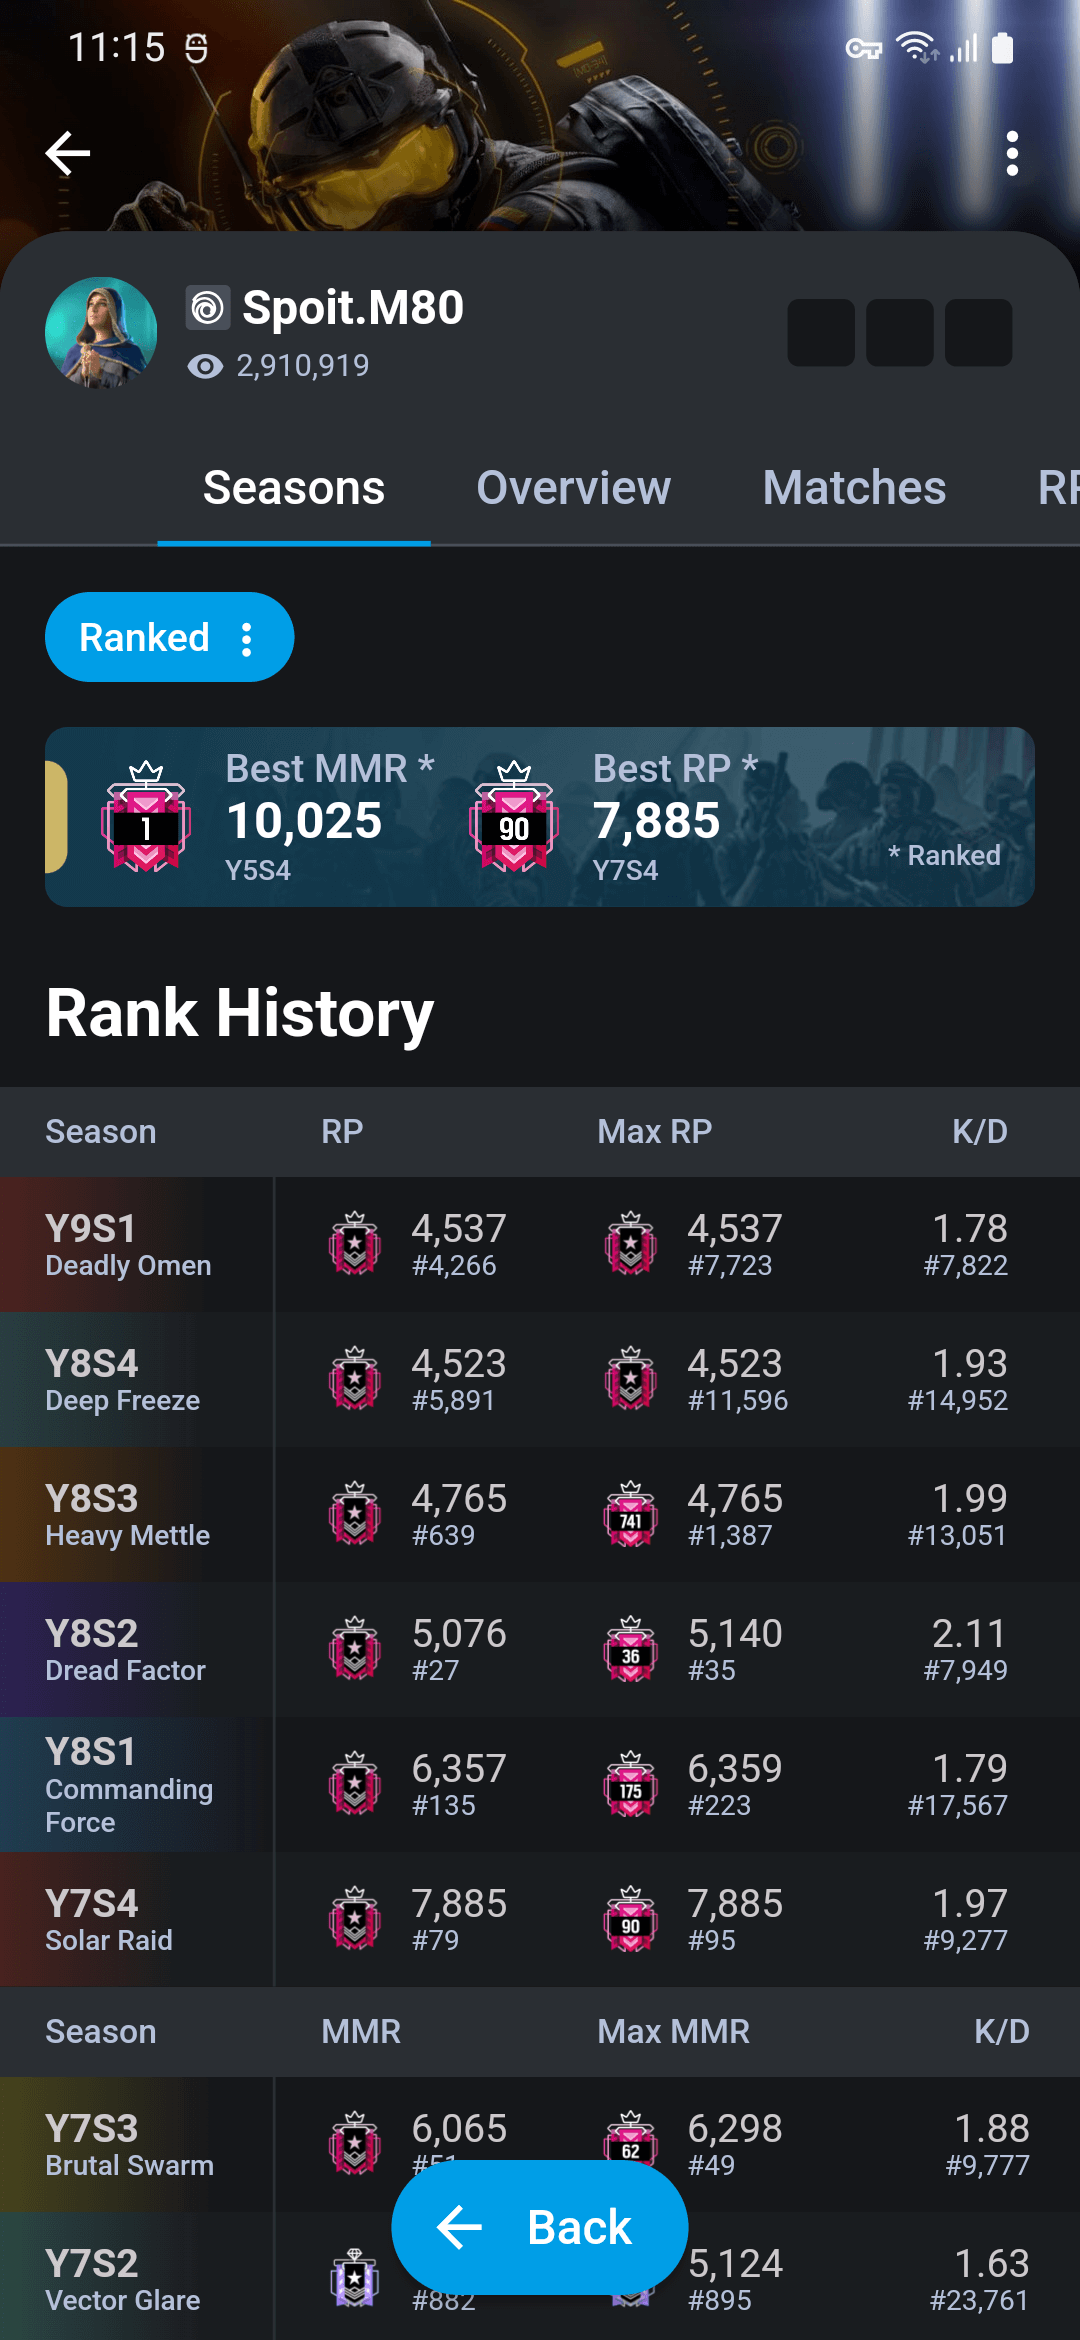Open the Ranked filter selector

(146, 637)
